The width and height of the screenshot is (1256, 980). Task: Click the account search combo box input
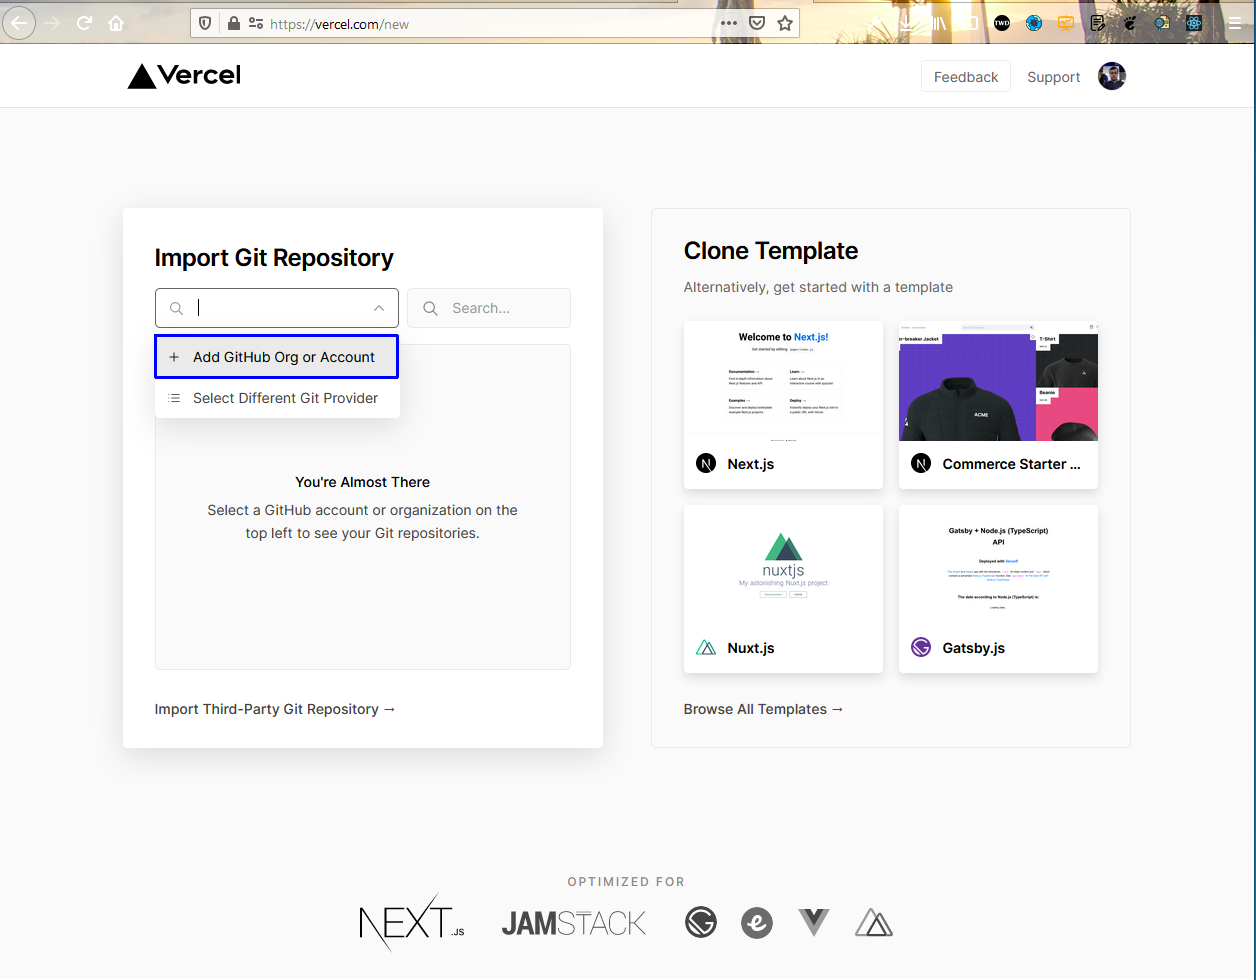point(277,308)
